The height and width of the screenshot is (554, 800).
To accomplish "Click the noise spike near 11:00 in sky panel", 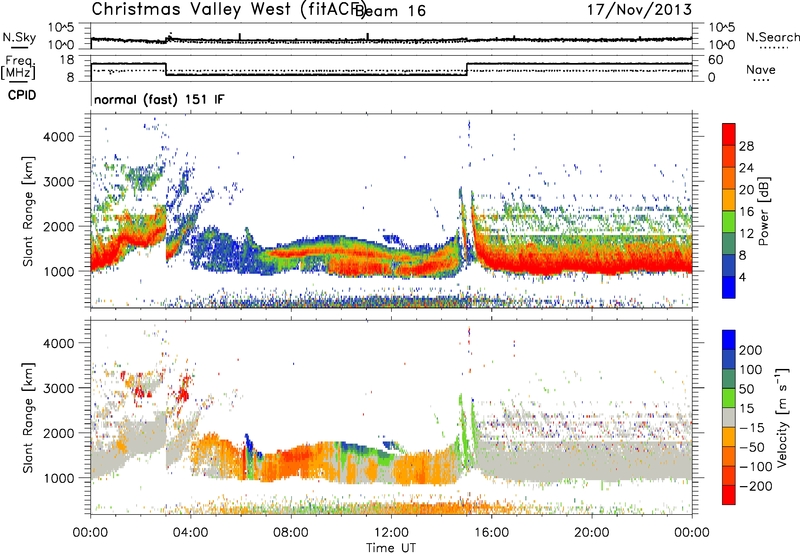I will 367,36.
